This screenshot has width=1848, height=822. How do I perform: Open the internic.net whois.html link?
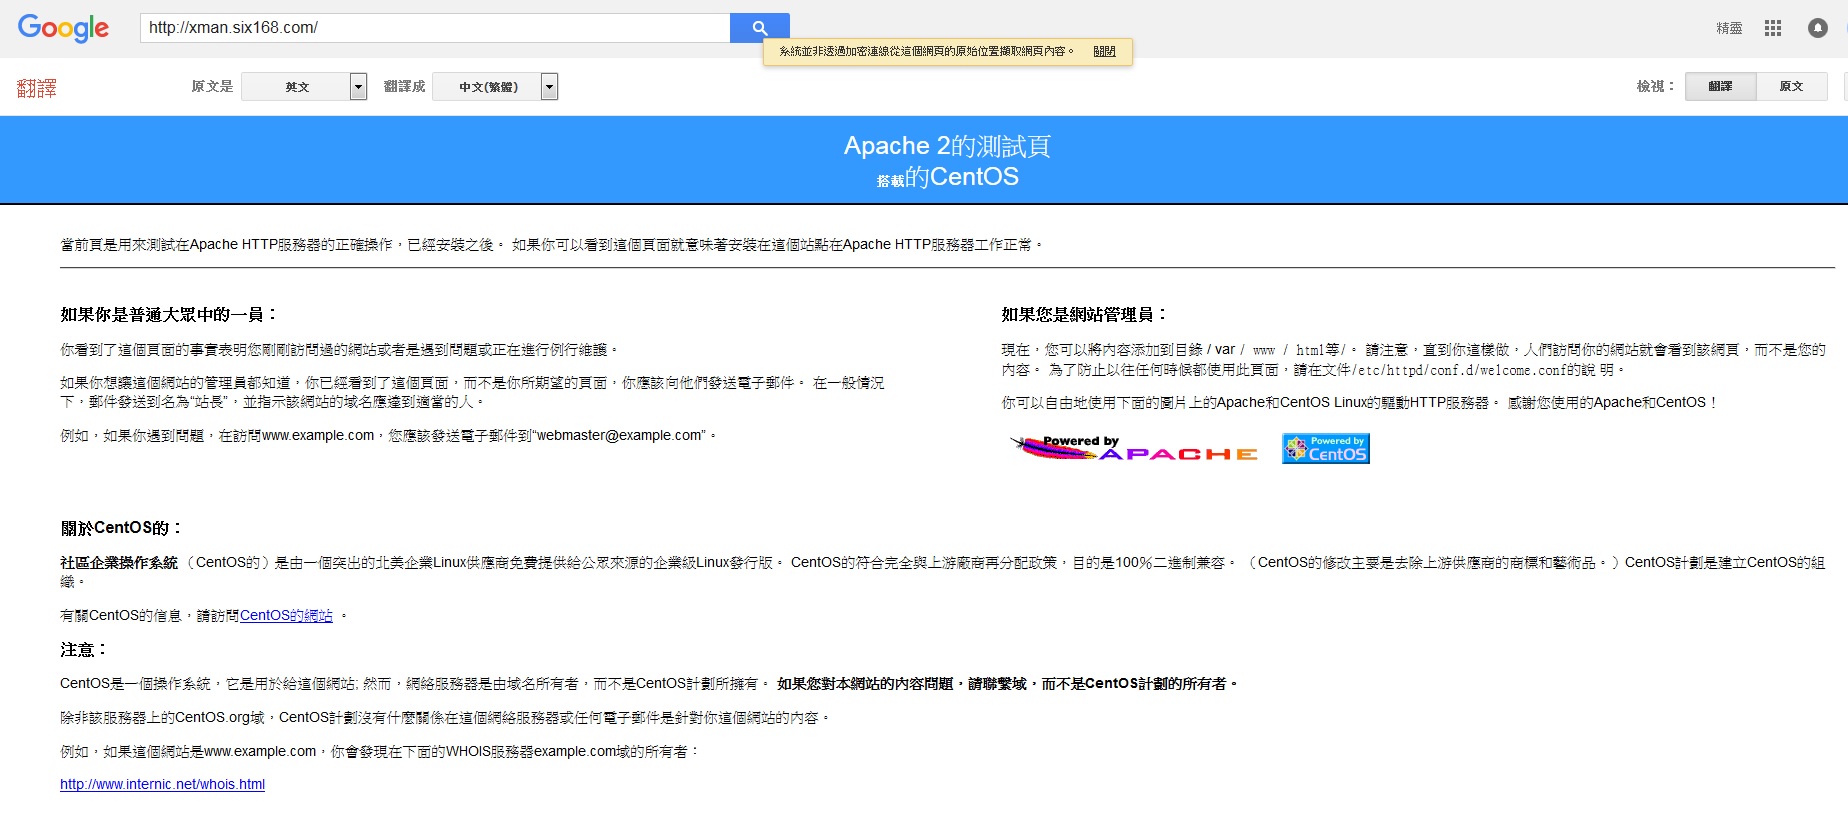pos(162,784)
